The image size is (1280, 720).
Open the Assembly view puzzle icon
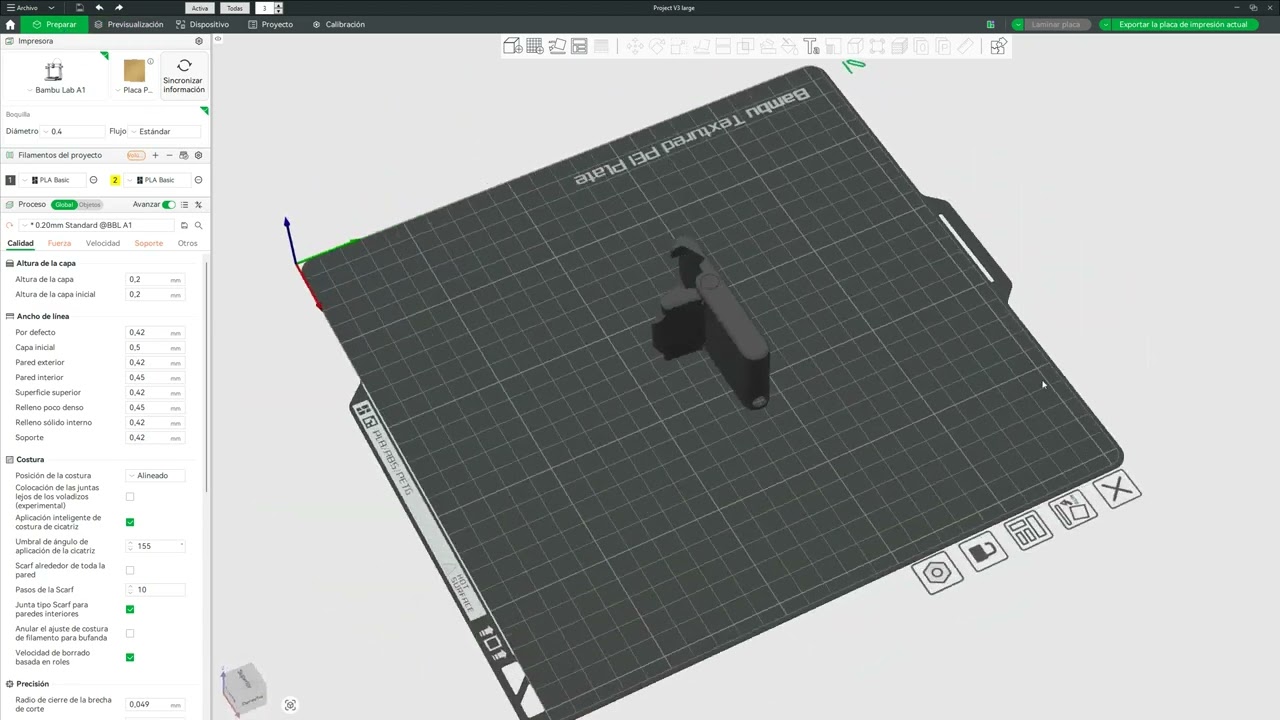tap(999, 46)
